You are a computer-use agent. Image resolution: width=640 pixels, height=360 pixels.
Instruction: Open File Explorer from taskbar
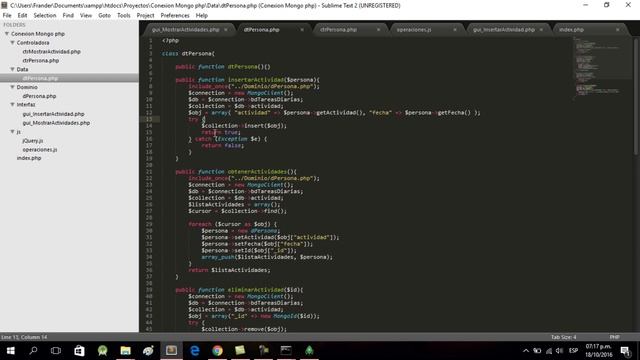[125, 351]
